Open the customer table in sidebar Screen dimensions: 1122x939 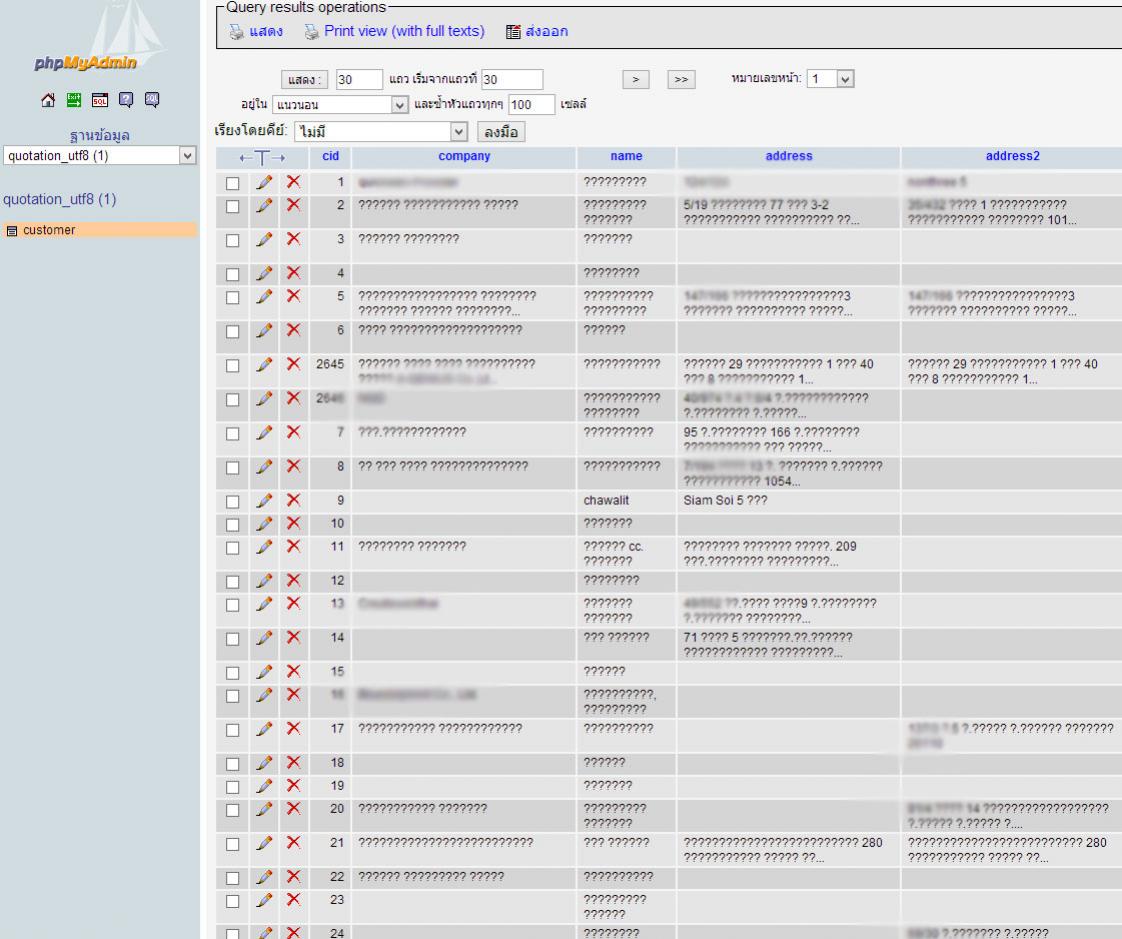pyautogui.click(x=49, y=230)
